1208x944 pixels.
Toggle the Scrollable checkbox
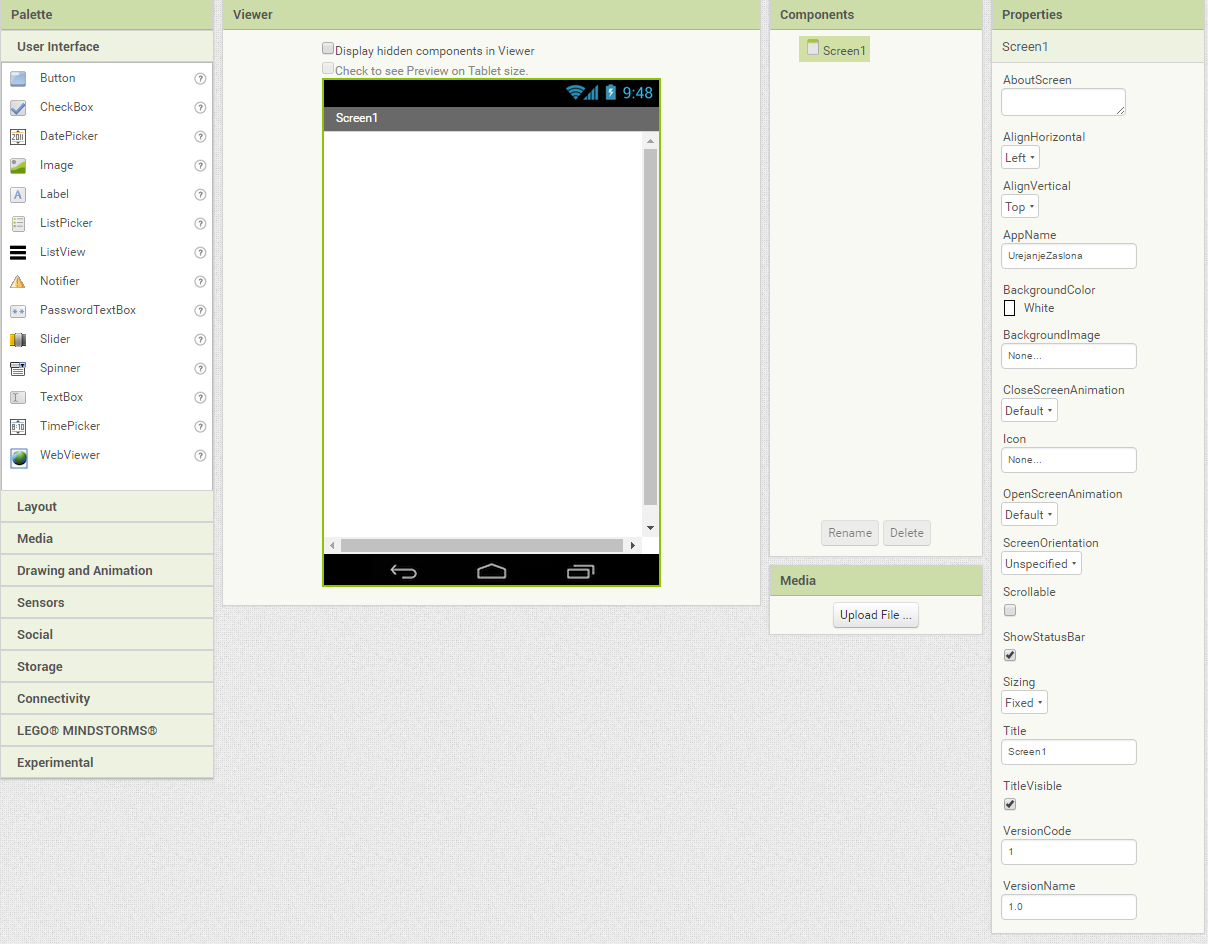1010,610
